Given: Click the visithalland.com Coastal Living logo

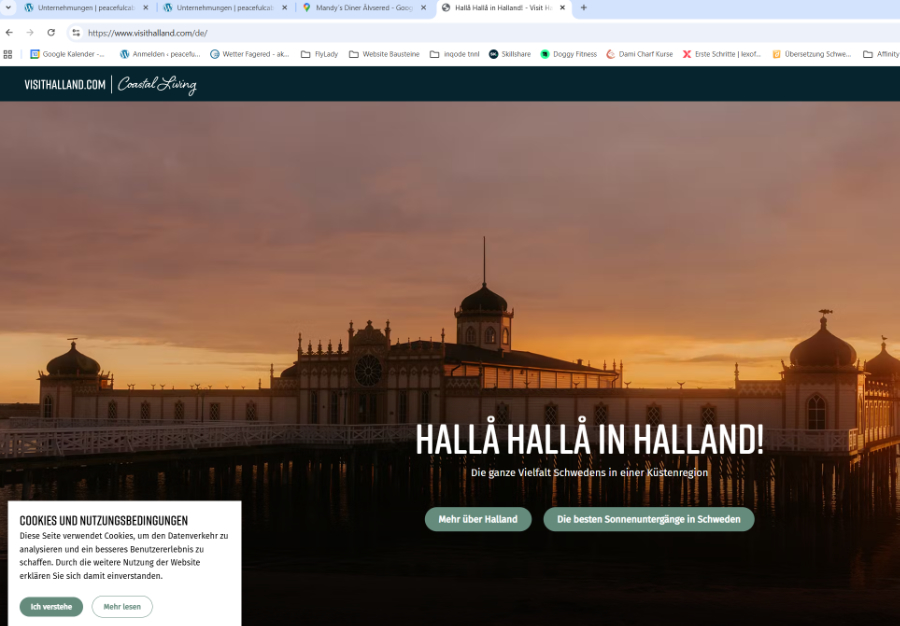Looking at the screenshot, I should 110,85.
